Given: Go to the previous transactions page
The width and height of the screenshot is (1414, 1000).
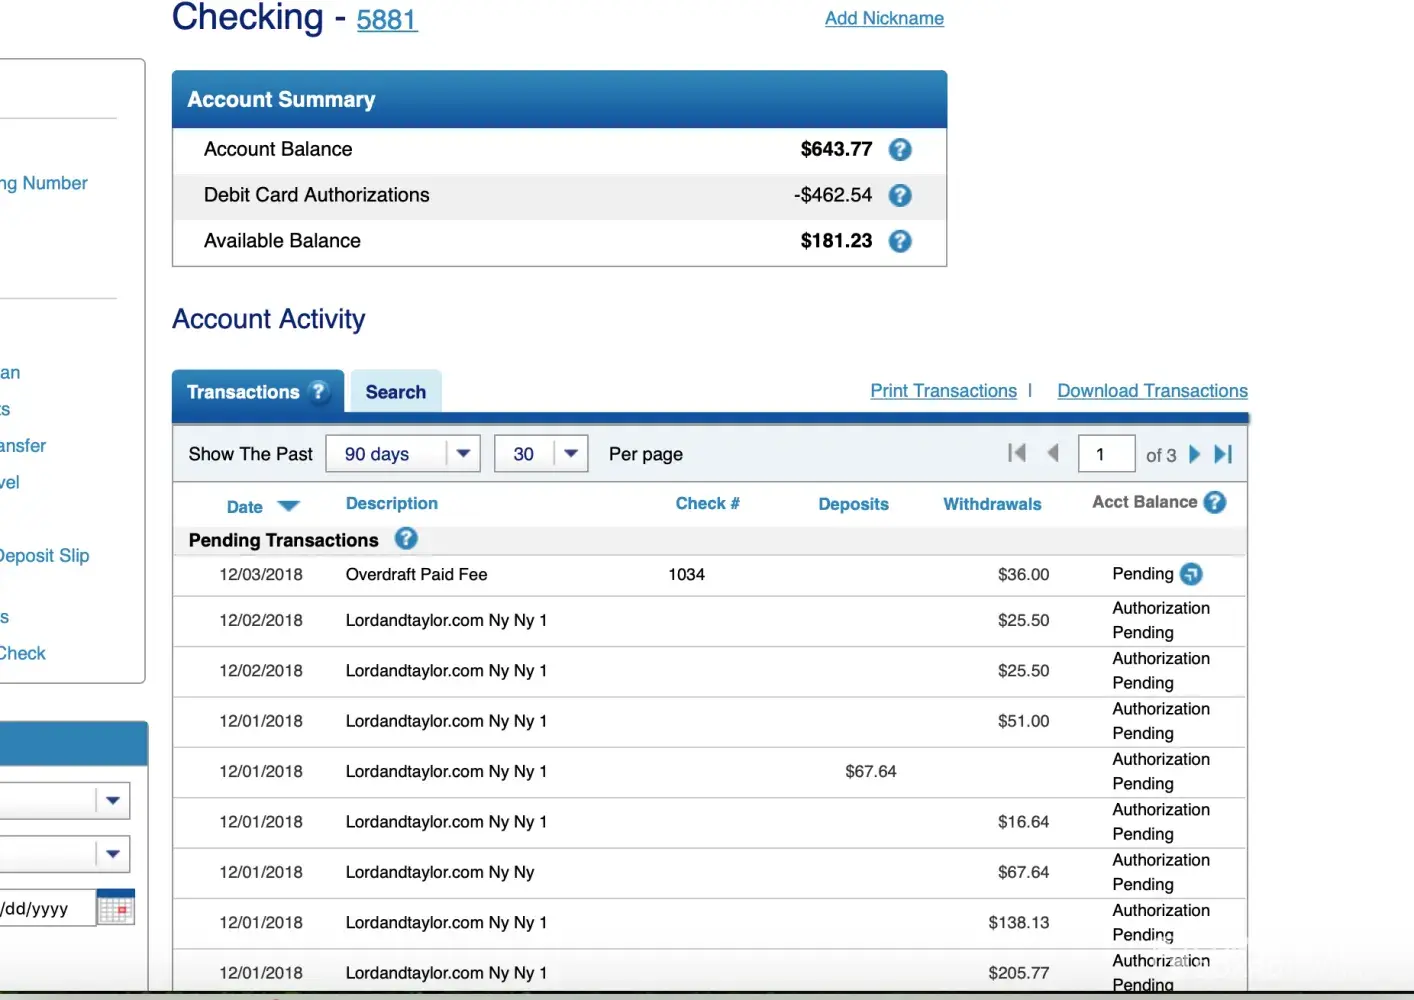Looking at the screenshot, I should point(1052,453).
